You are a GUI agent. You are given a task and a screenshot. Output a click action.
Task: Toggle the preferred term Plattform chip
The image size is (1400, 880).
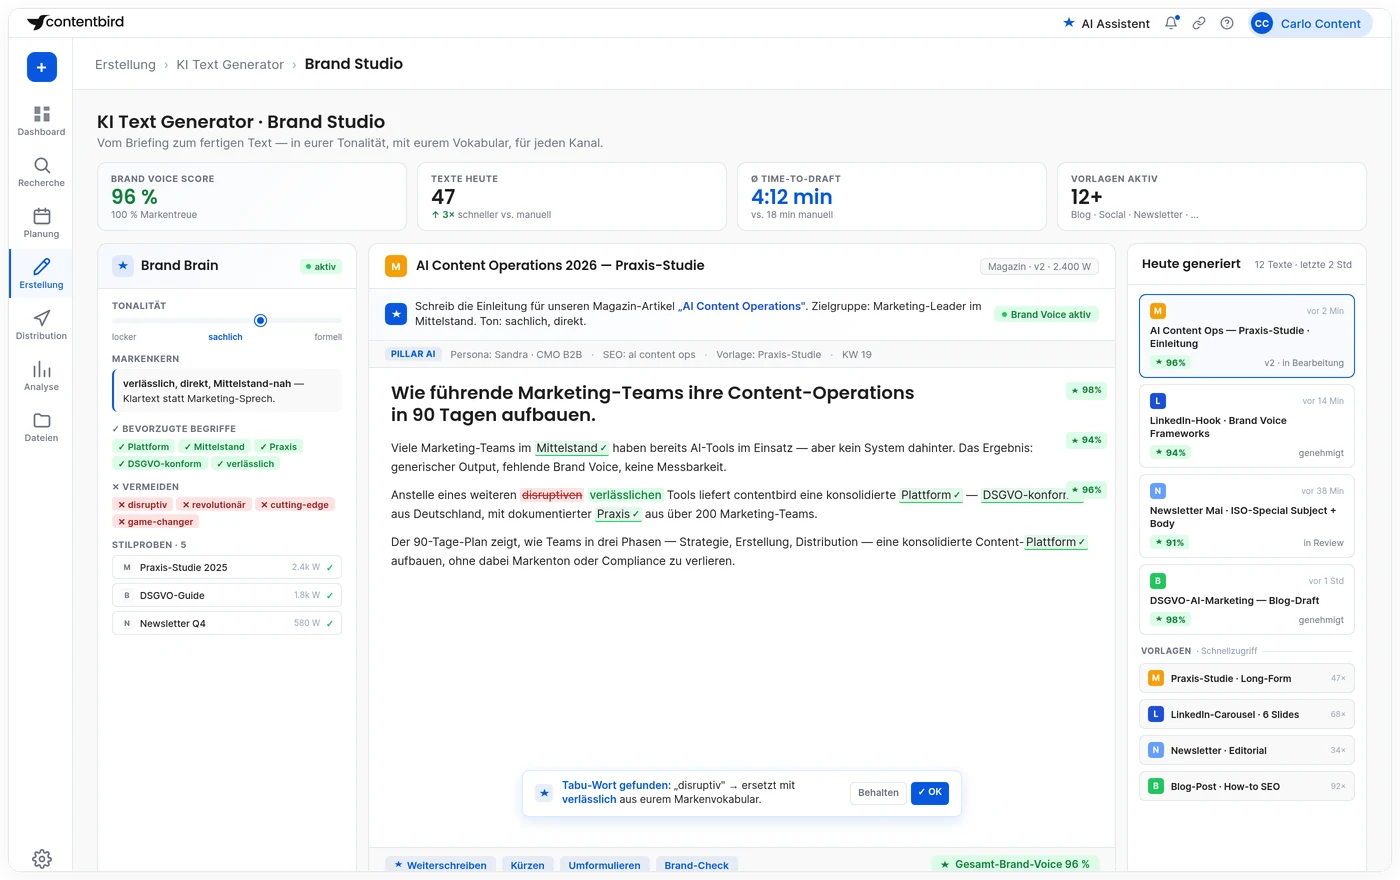pyautogui.click(x=144, y=447)
